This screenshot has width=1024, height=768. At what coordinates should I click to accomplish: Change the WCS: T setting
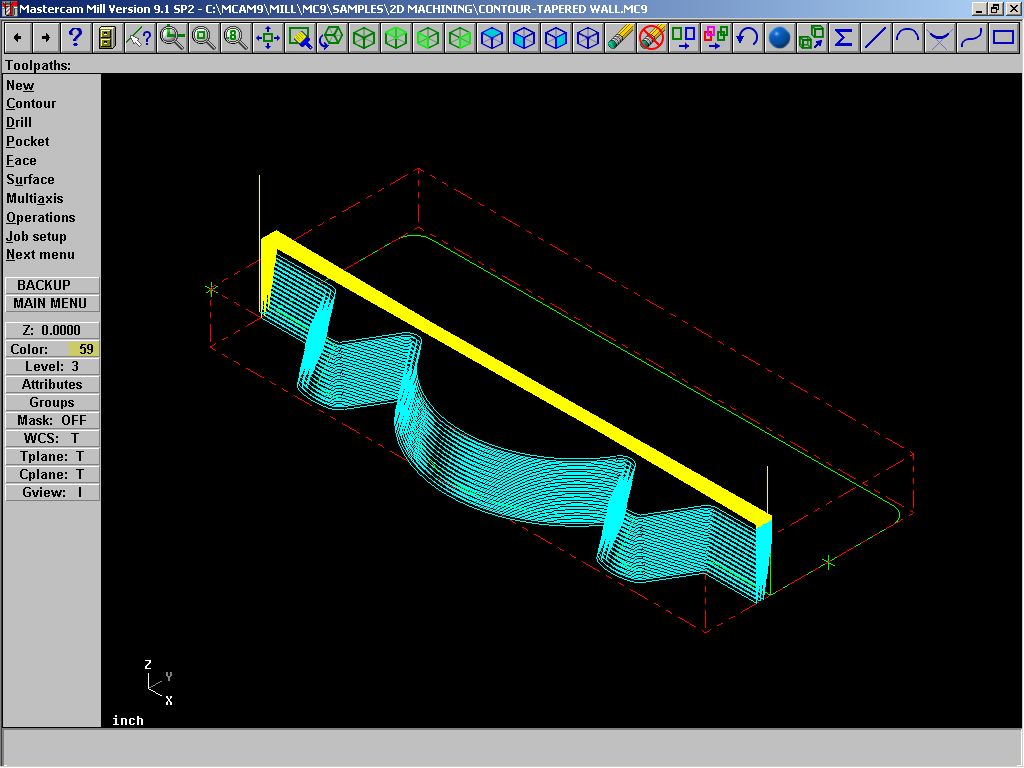(x=52, y=438)
